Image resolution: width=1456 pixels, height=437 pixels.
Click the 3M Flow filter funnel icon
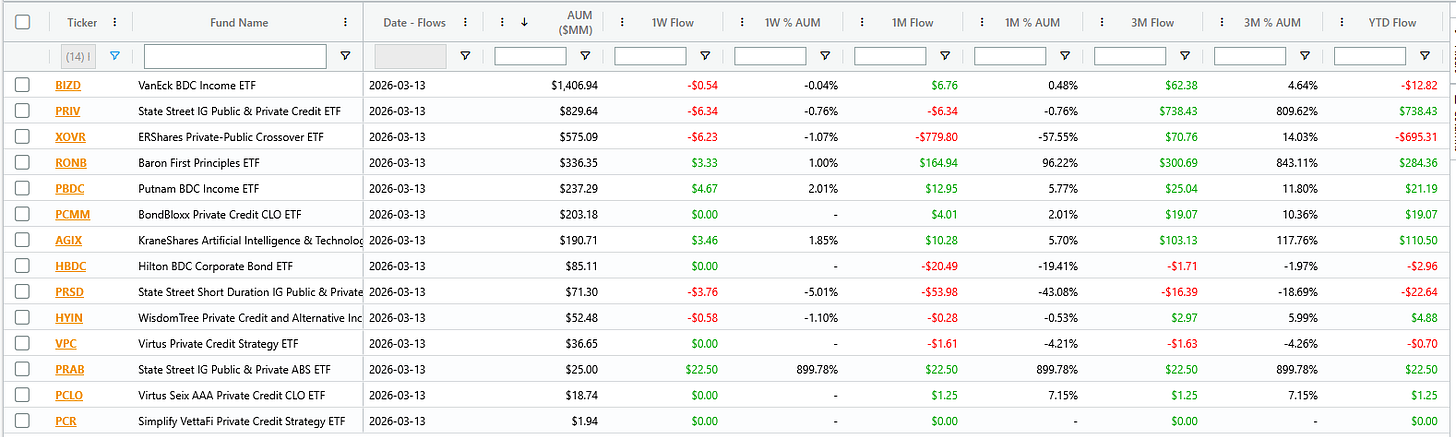click(1185, 56)
